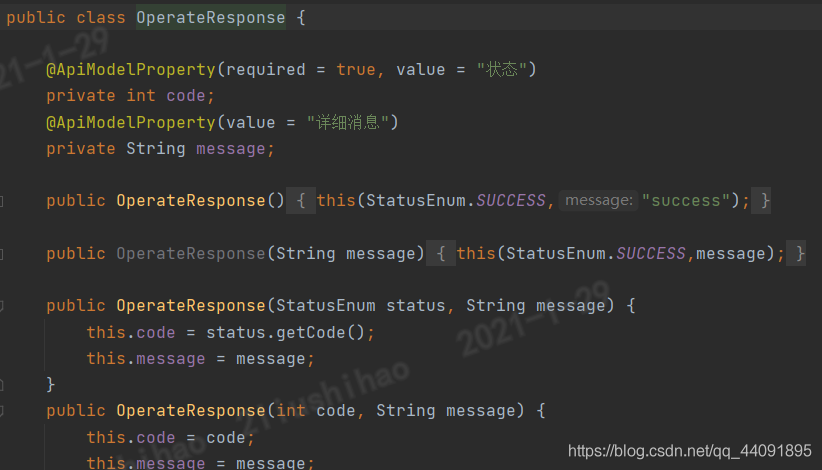The width and height of the screenshot is (822, 470).
Task: Expand folded OperateResponse(String message) gutter marker
Action: (2, 254)
